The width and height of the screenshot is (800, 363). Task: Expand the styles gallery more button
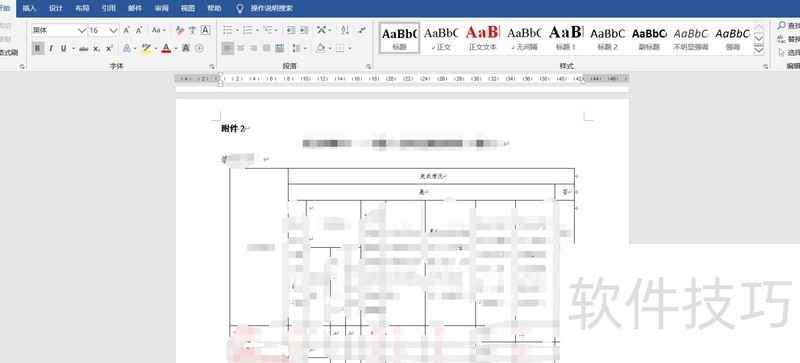(759, 50)
